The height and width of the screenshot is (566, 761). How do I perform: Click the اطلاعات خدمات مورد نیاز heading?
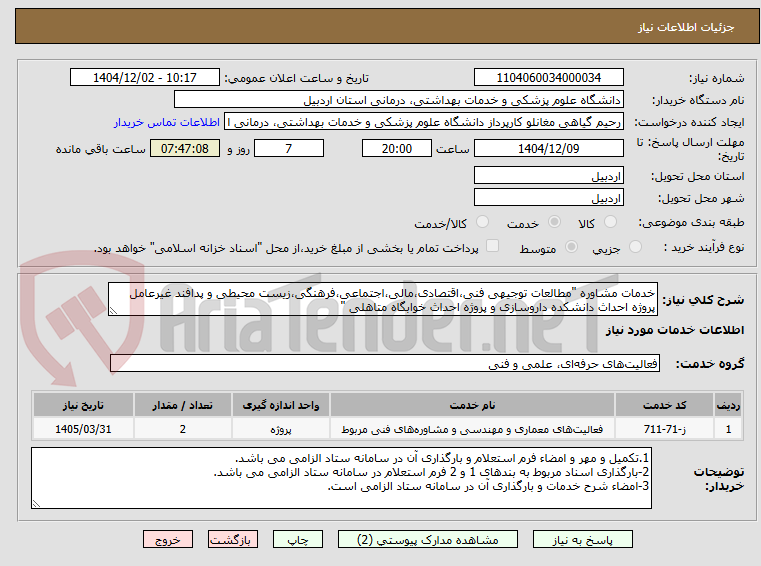675,330
